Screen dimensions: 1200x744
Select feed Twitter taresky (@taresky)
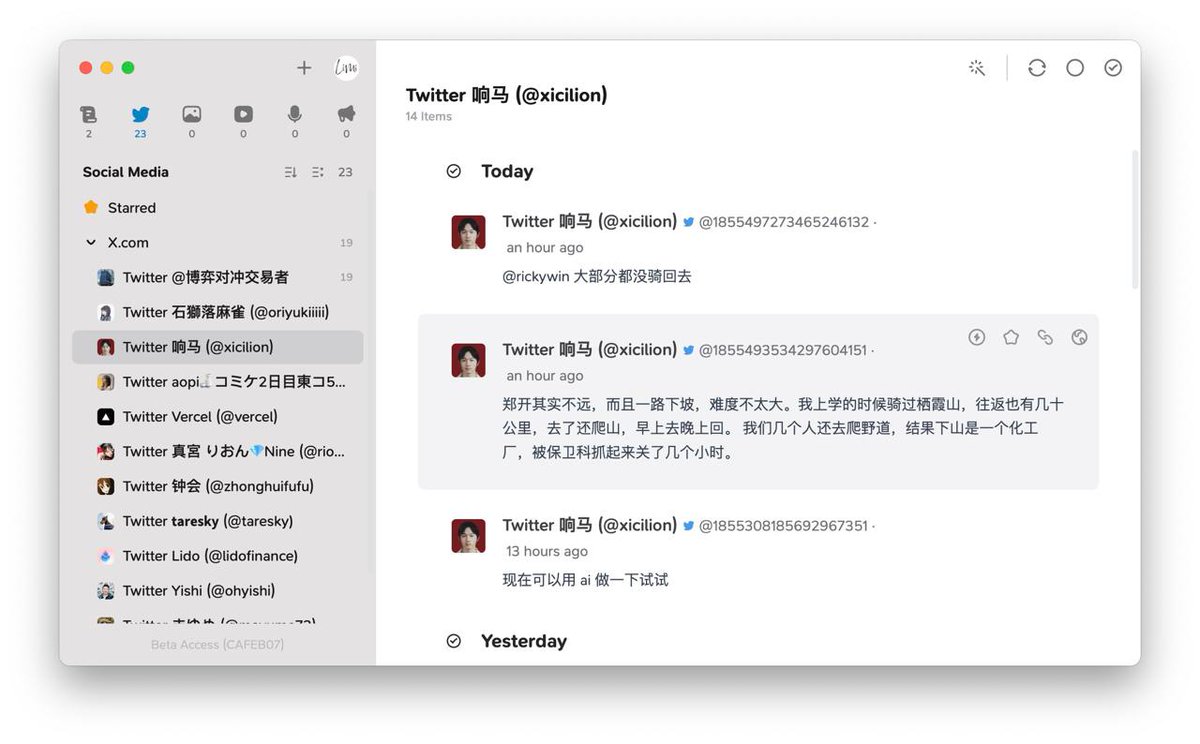click(x=218, y=521)
